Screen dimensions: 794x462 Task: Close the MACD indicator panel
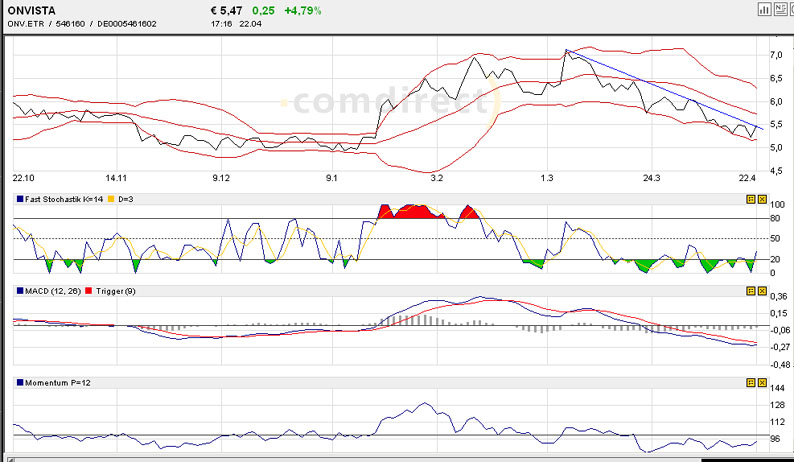click(x=761, y=290)
